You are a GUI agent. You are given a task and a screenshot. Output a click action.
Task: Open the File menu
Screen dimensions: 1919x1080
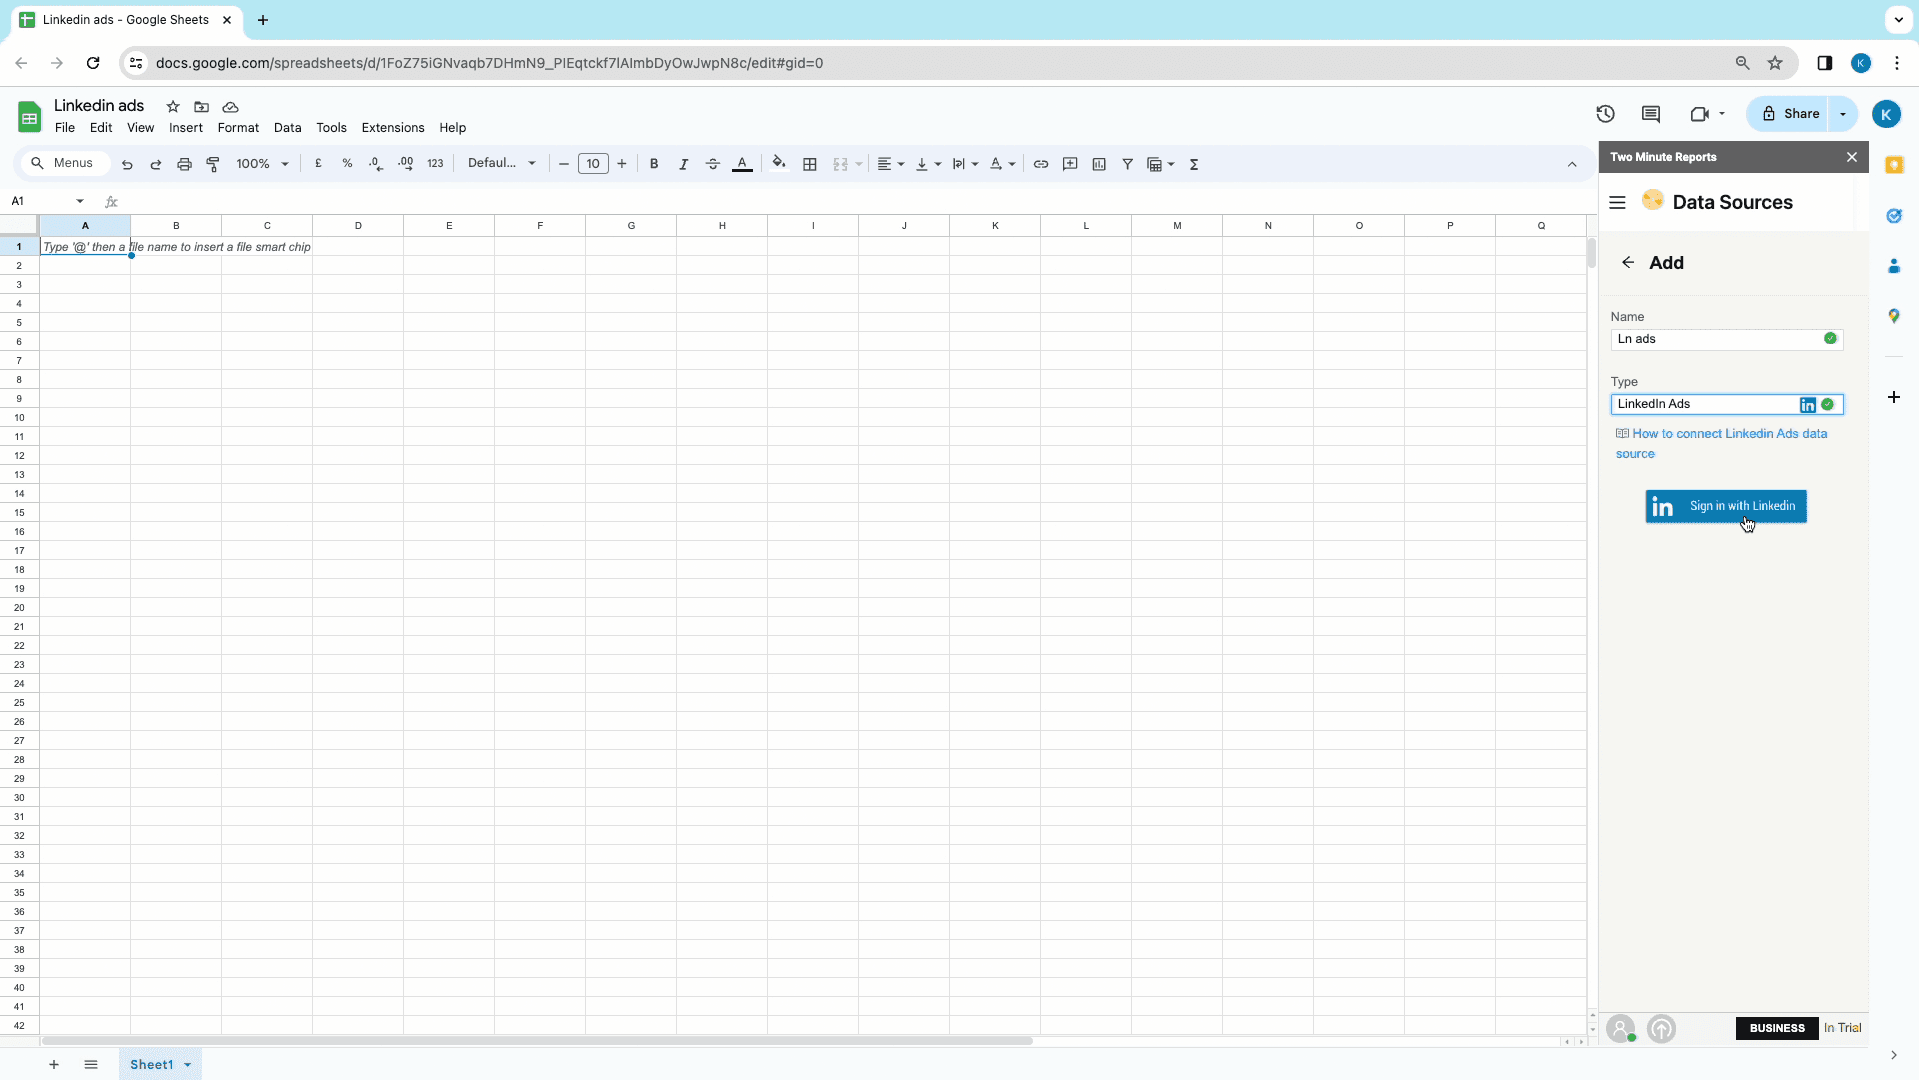65,128
